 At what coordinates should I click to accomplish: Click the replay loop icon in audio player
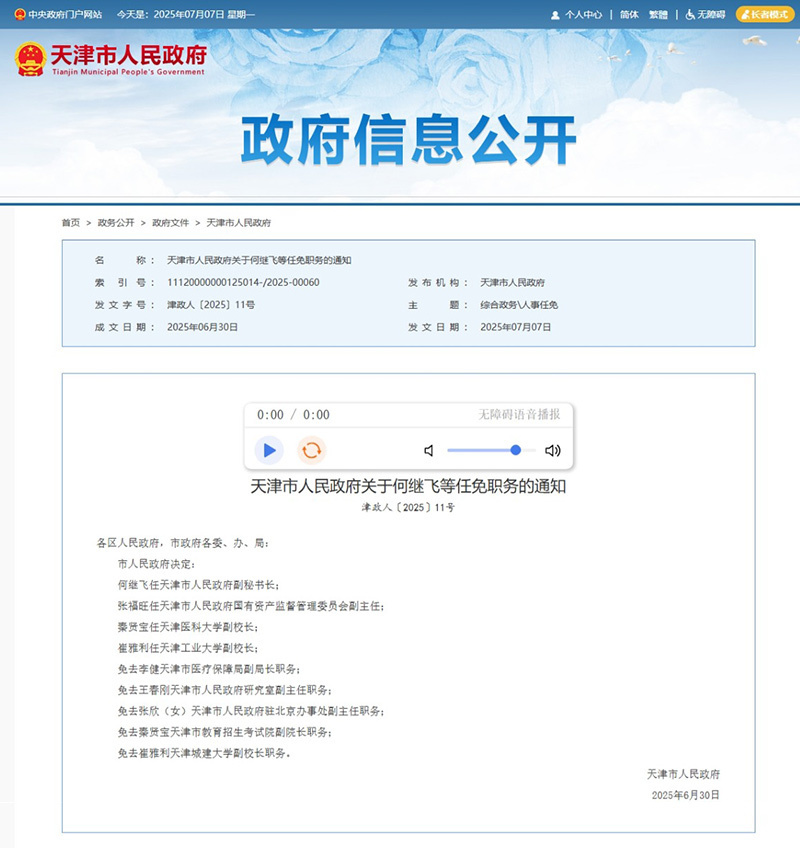(310, 449)
